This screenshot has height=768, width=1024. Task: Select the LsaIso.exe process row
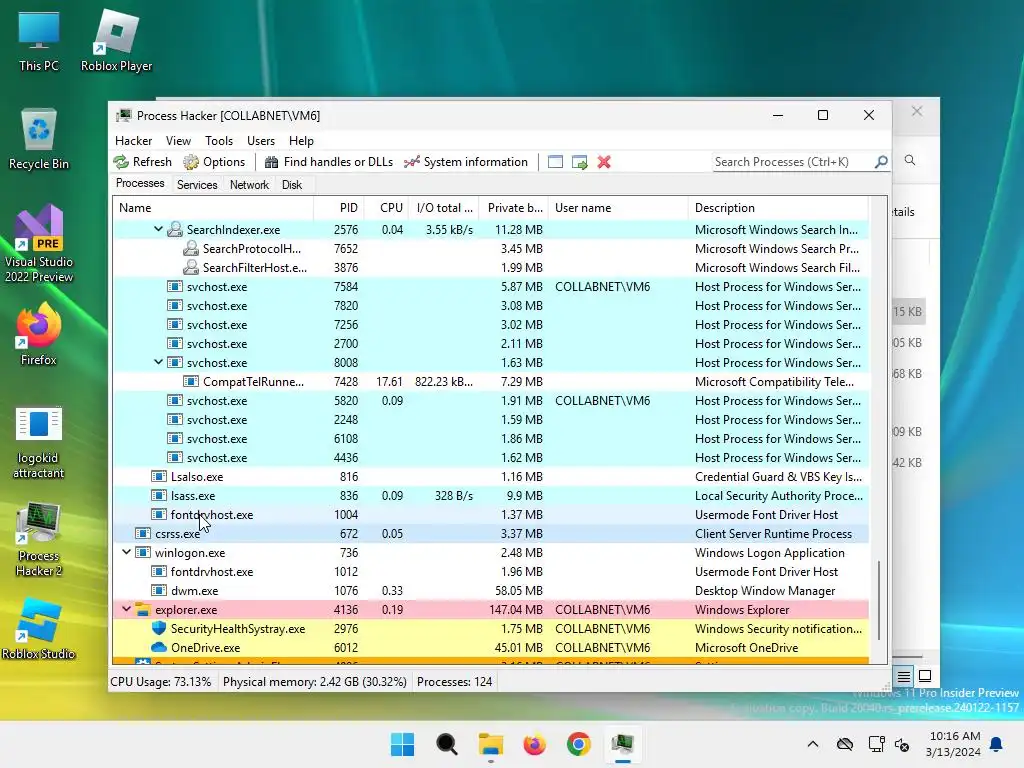(x=491, y=477)
